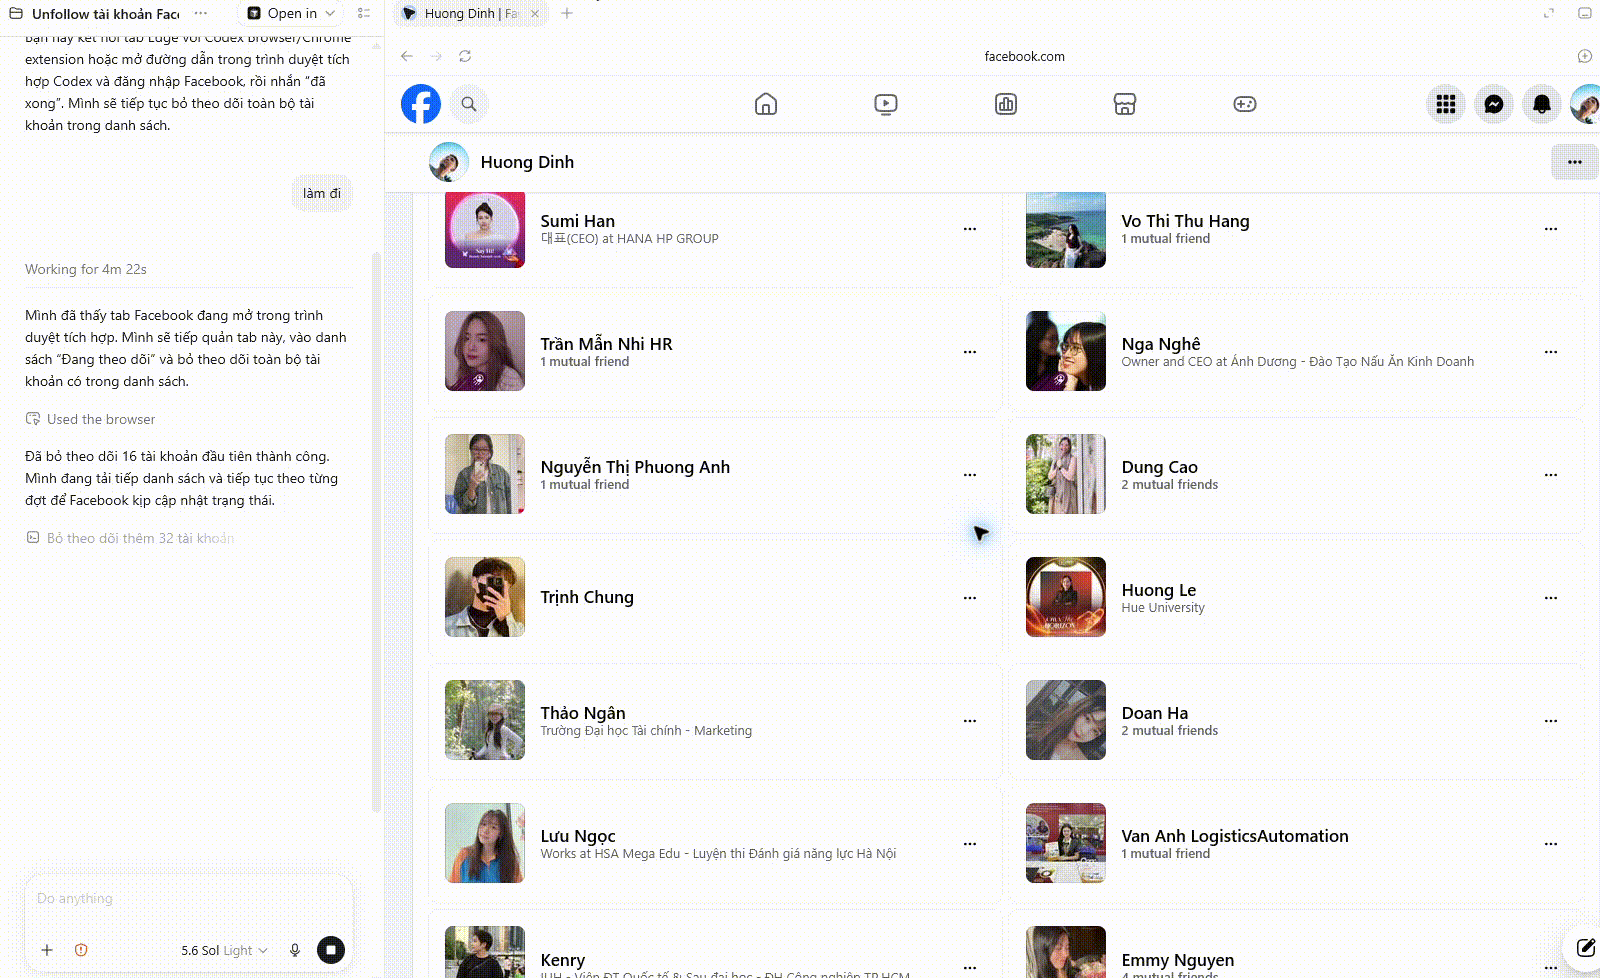Go to Facebook Home feed icon

coord(766,104)
